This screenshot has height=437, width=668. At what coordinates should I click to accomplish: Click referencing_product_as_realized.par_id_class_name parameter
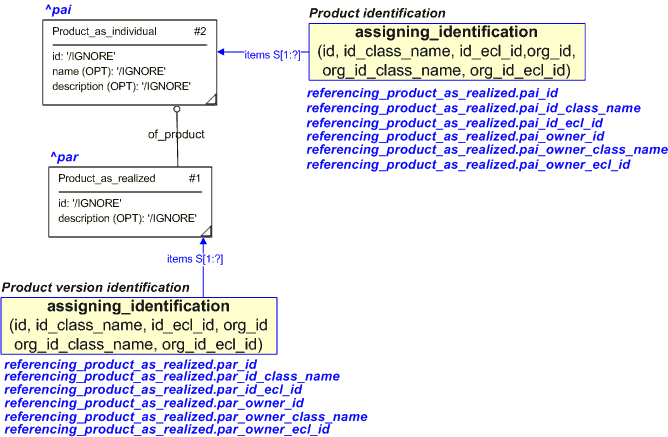click(172, 377)
